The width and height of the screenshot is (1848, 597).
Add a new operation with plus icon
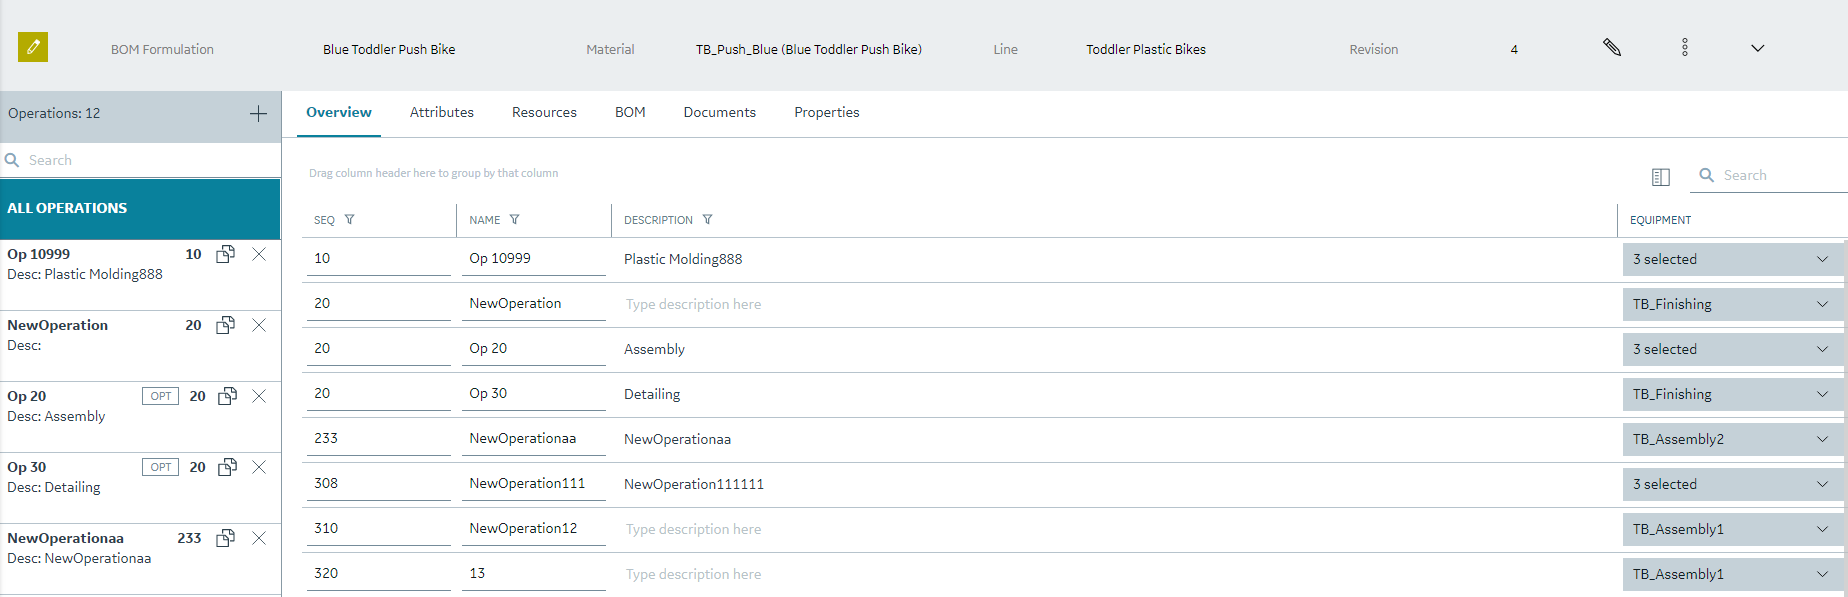258,113
